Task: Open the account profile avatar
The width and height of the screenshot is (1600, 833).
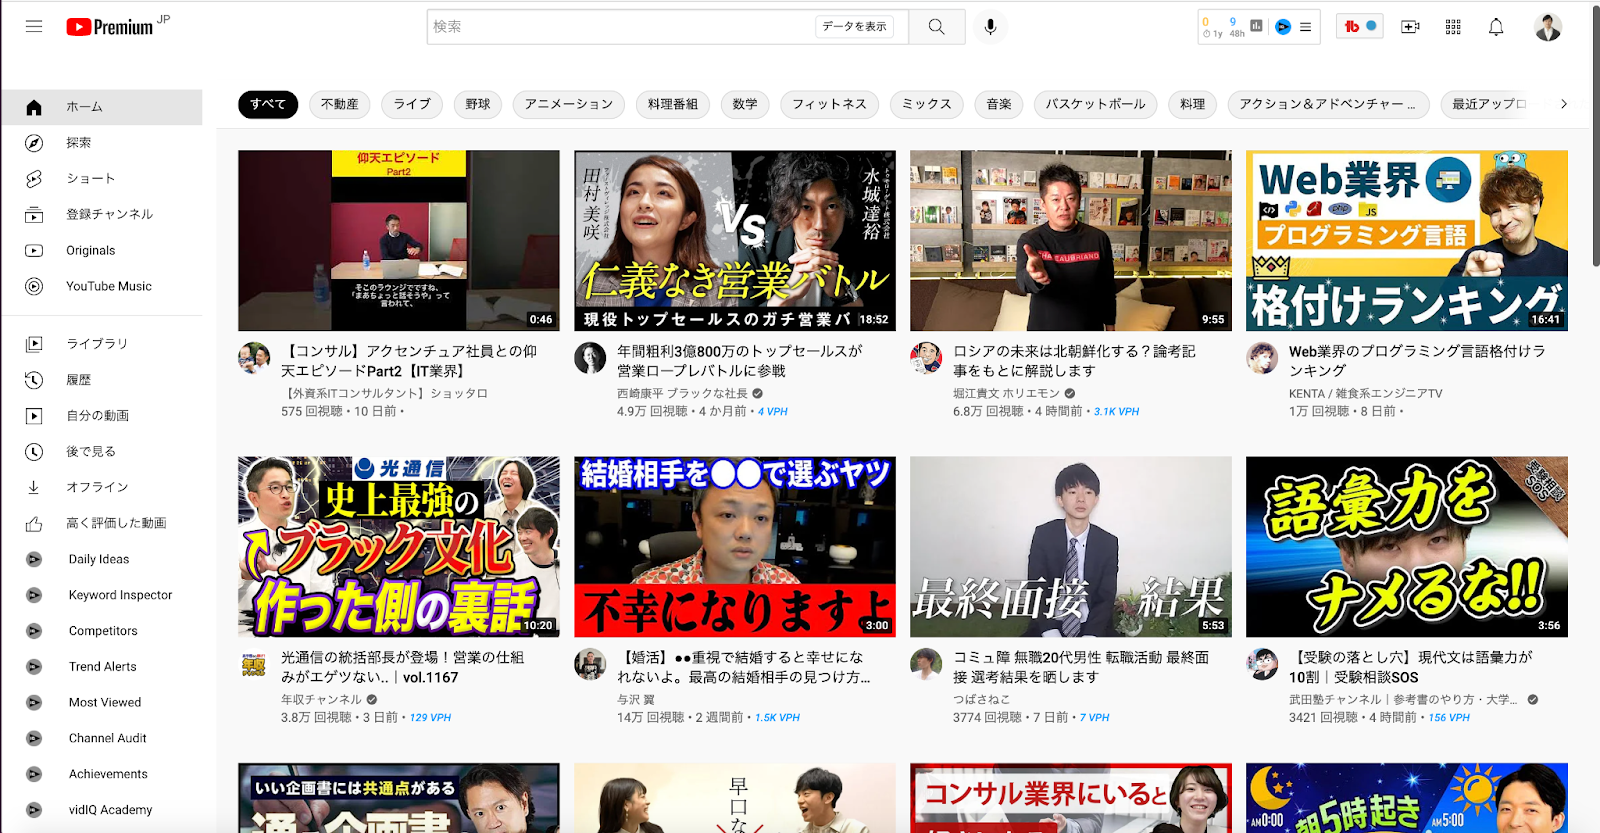Action: [1548, 27]
